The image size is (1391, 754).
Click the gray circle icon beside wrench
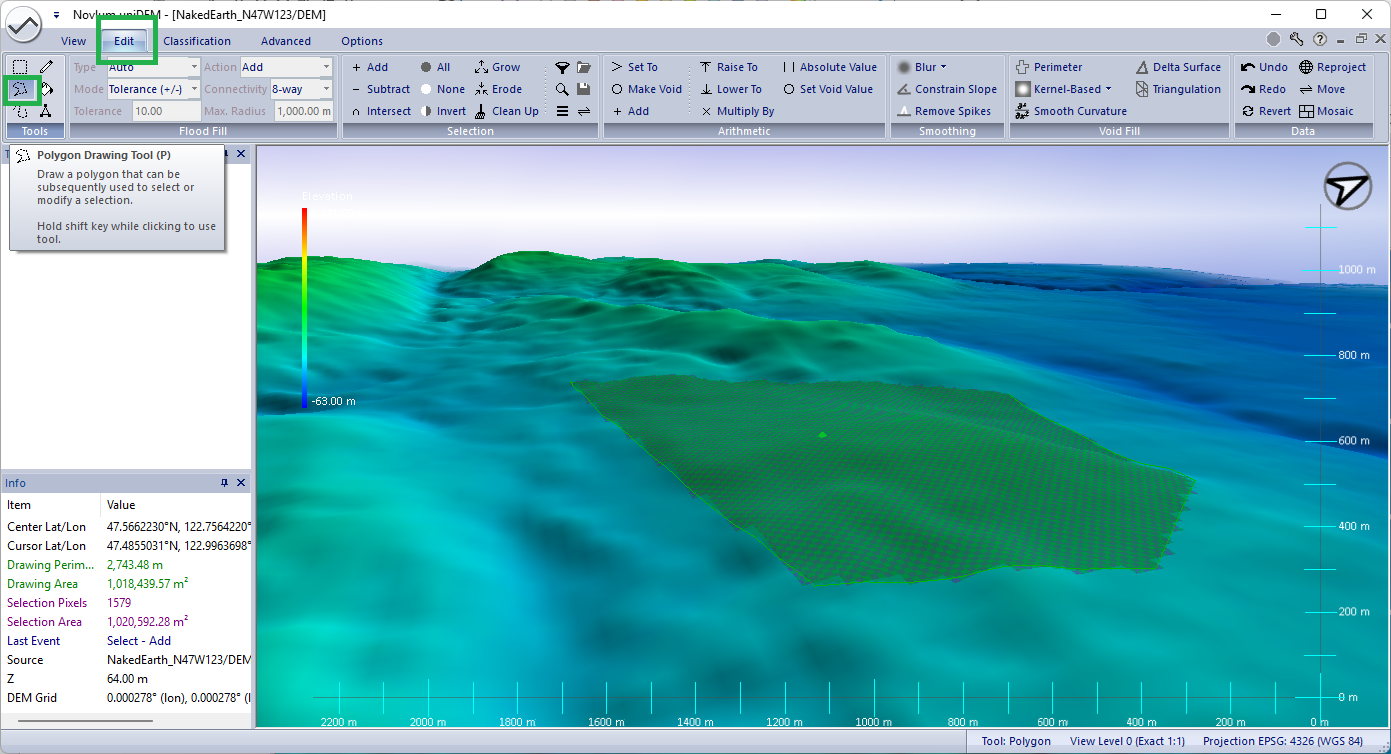click(1273, 40)
